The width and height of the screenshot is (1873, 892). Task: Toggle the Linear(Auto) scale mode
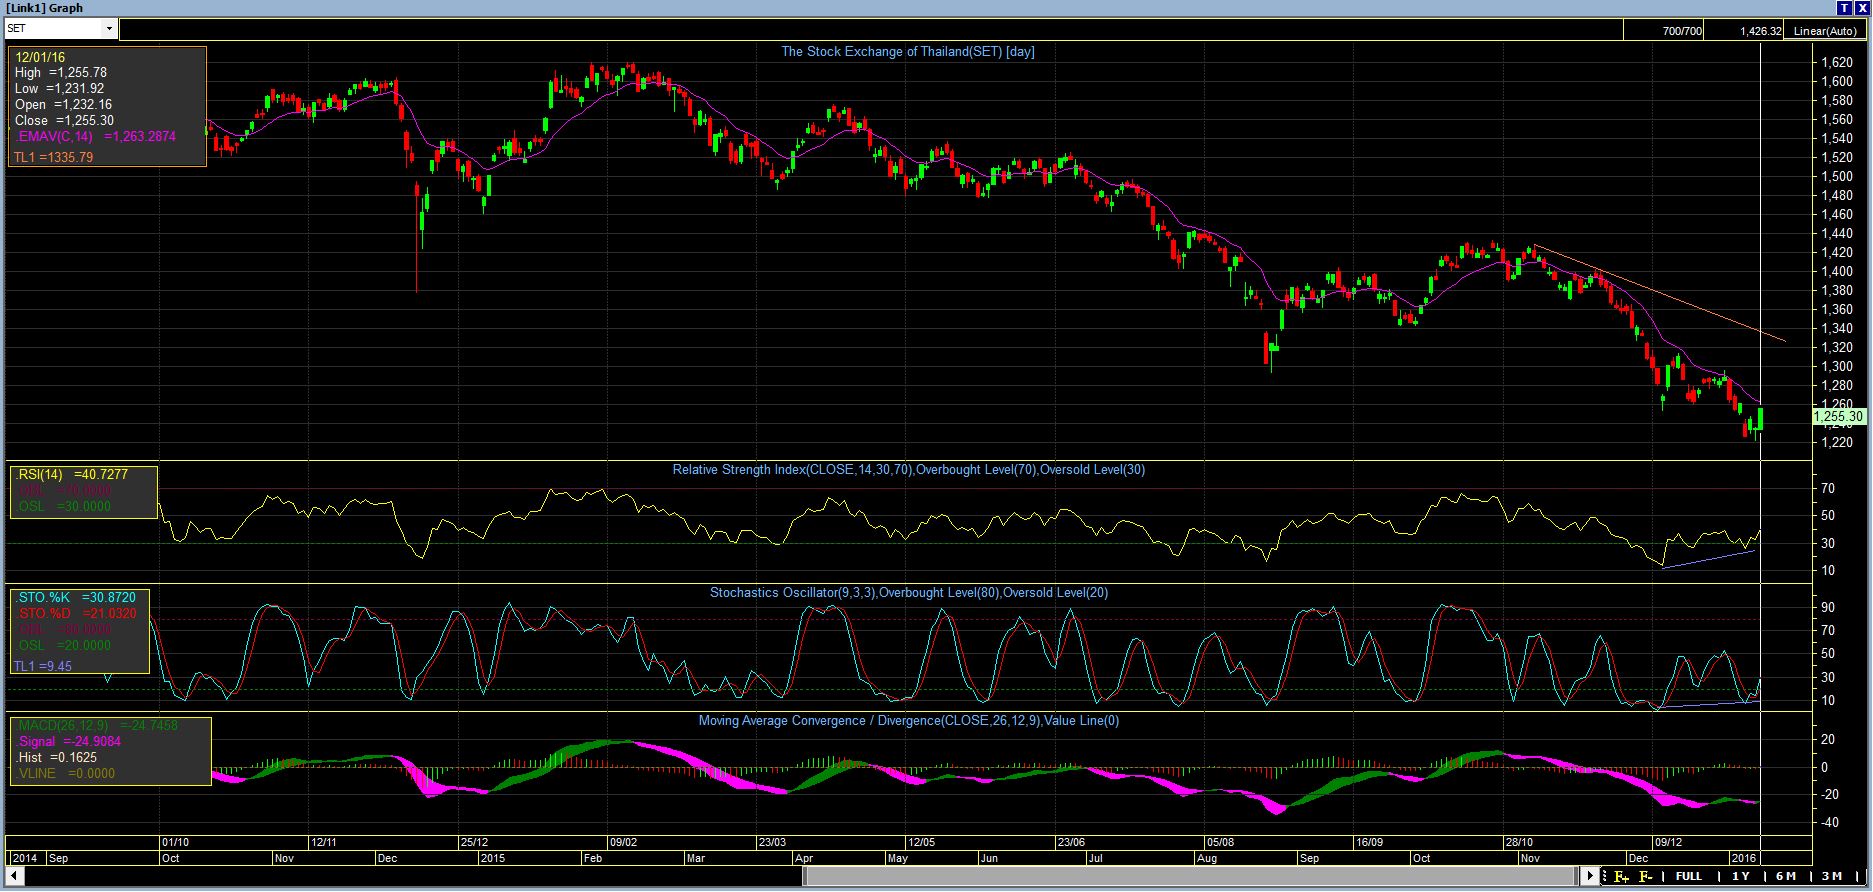click(1827, 31)
